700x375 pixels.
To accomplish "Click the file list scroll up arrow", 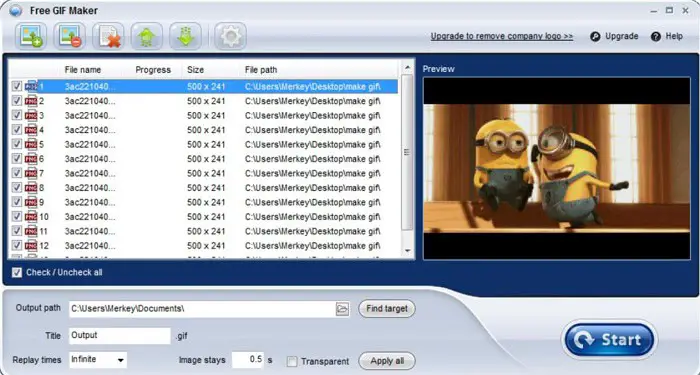I will pos(407,68).
